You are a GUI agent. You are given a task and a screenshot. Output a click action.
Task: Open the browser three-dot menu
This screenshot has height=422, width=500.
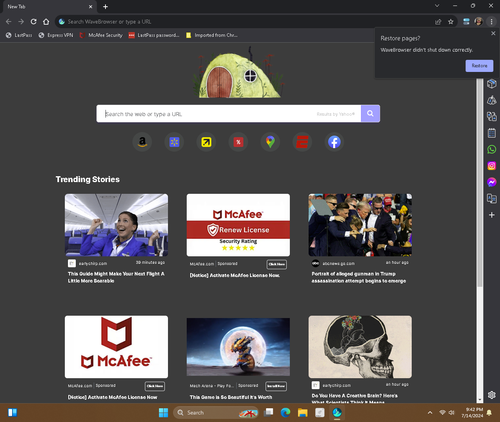click(491, 22)
